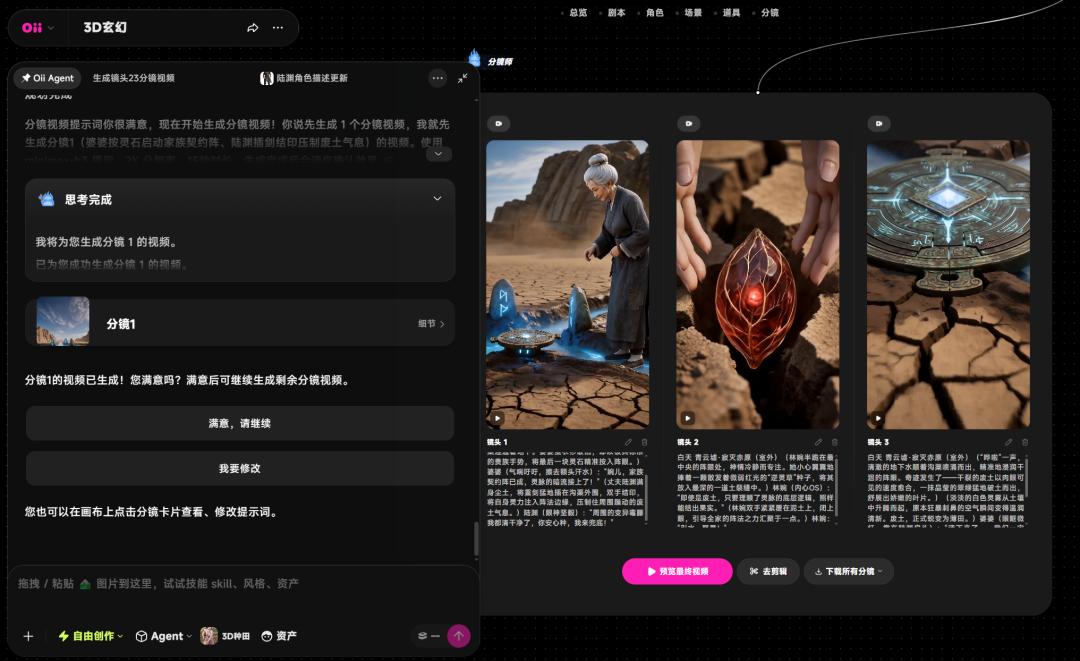
Task: Click the share arrow icon beside 3D玄幻
Action: pos(253,28)
